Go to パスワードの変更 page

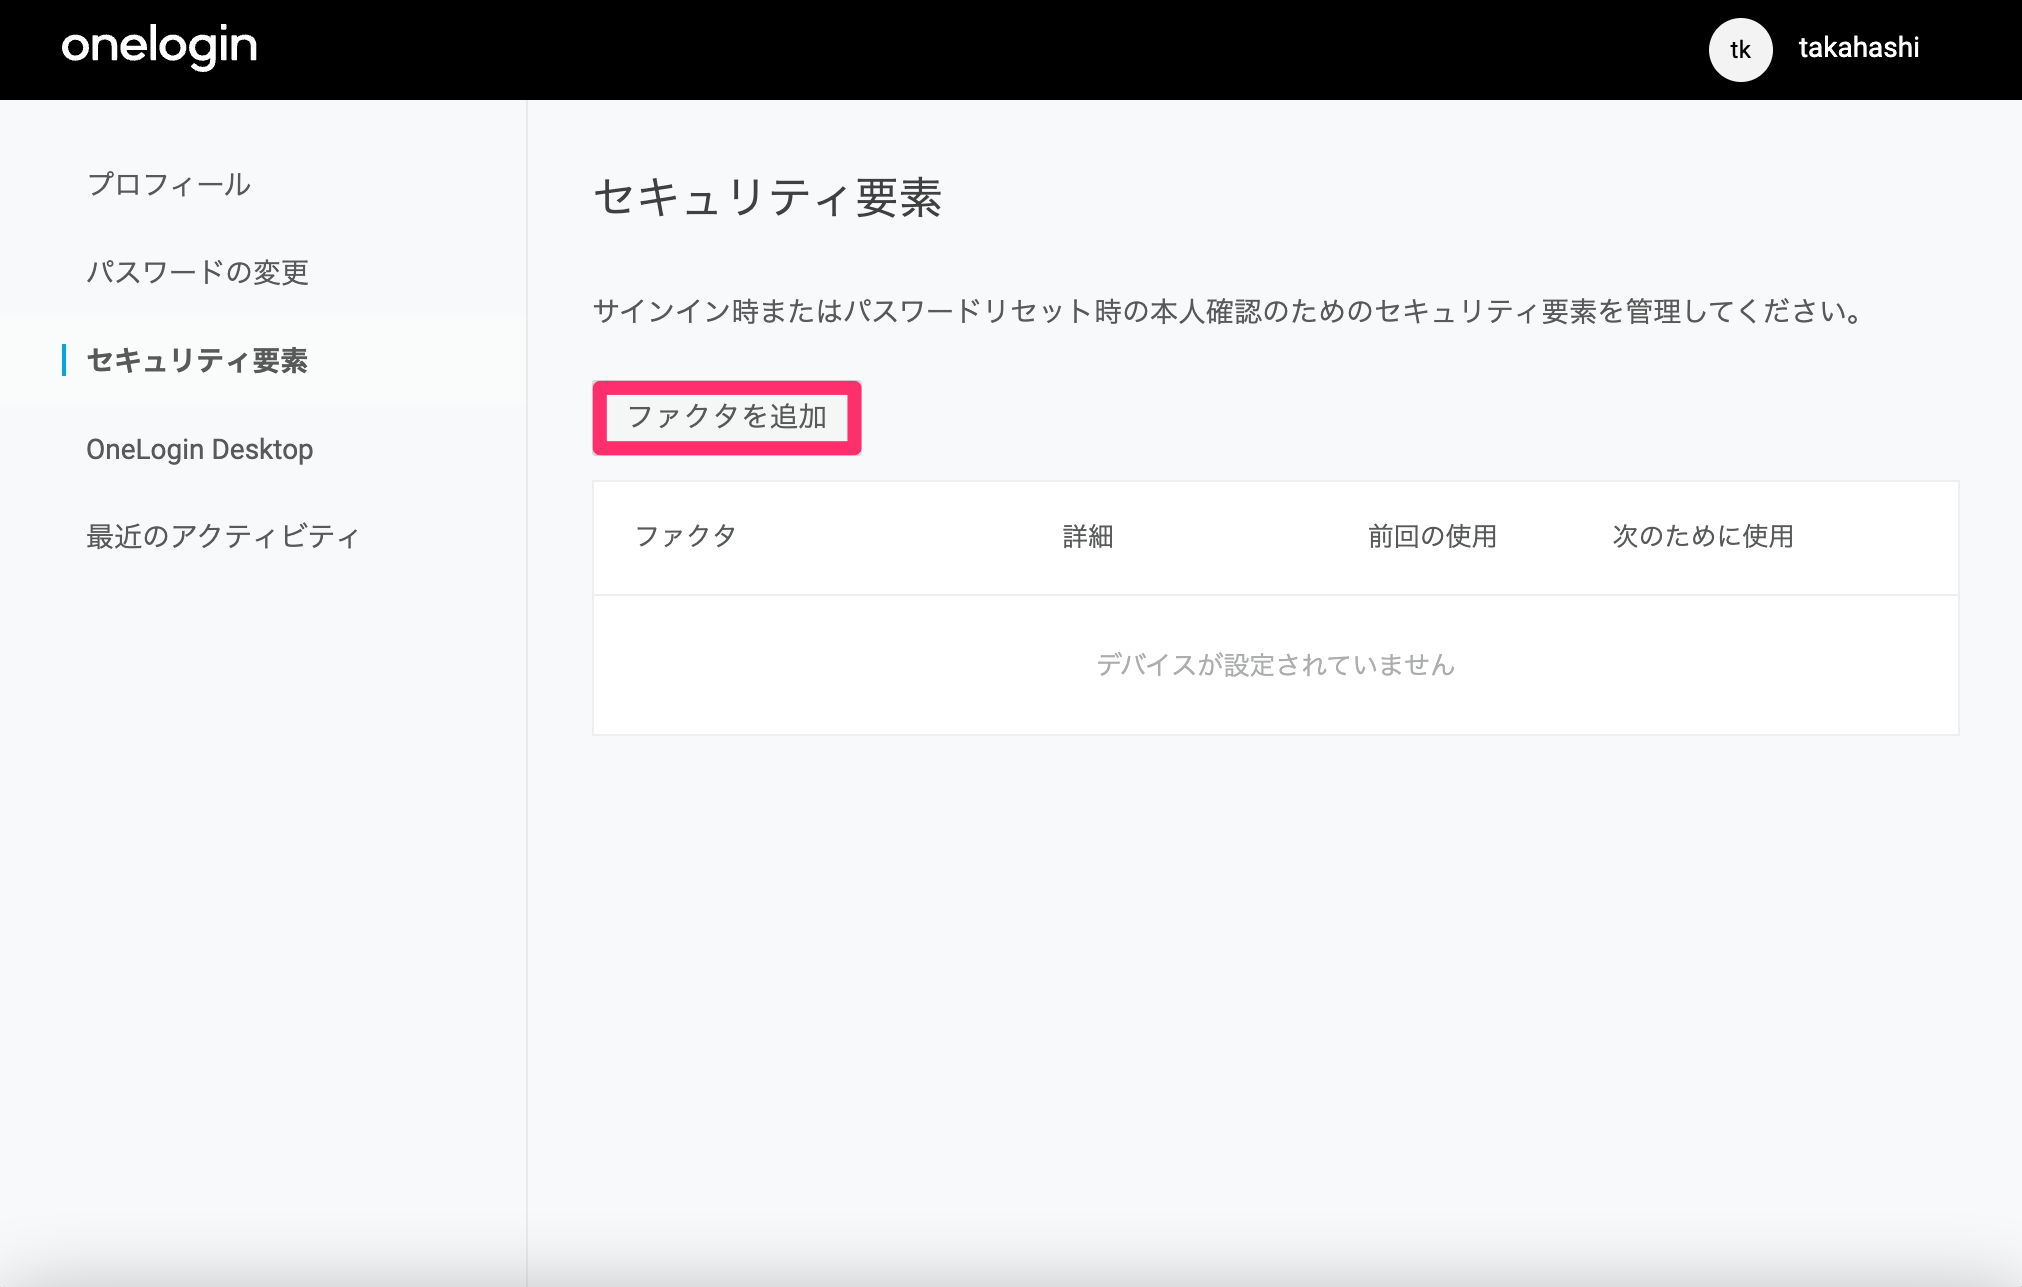click(197, 272)
